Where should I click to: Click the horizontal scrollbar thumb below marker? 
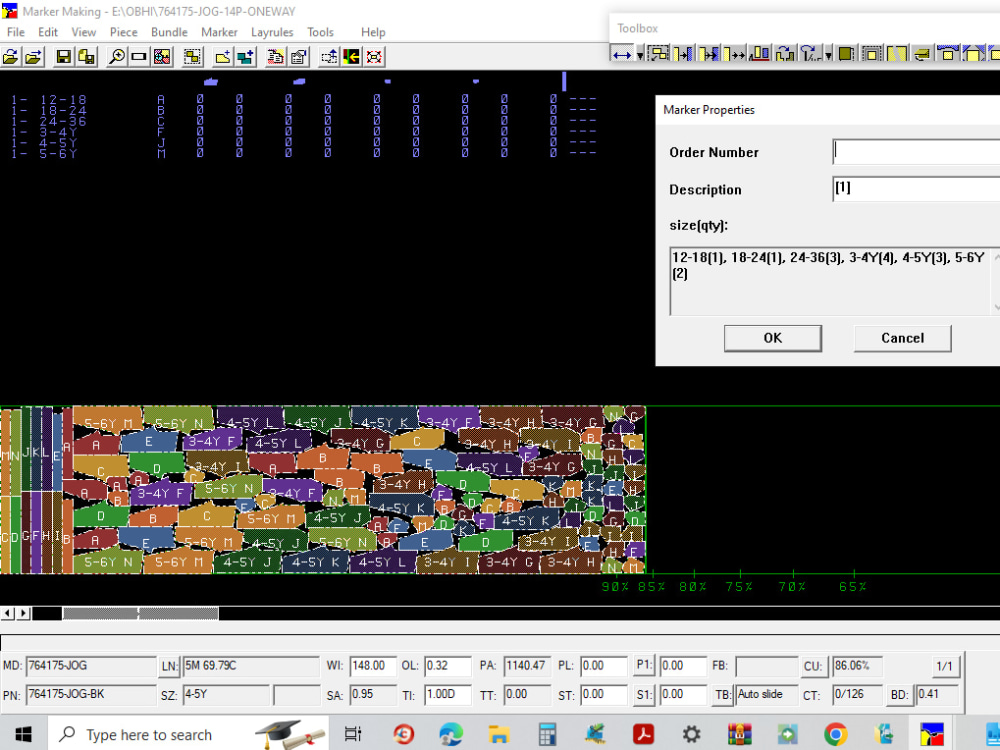click(x=140, y=614)
